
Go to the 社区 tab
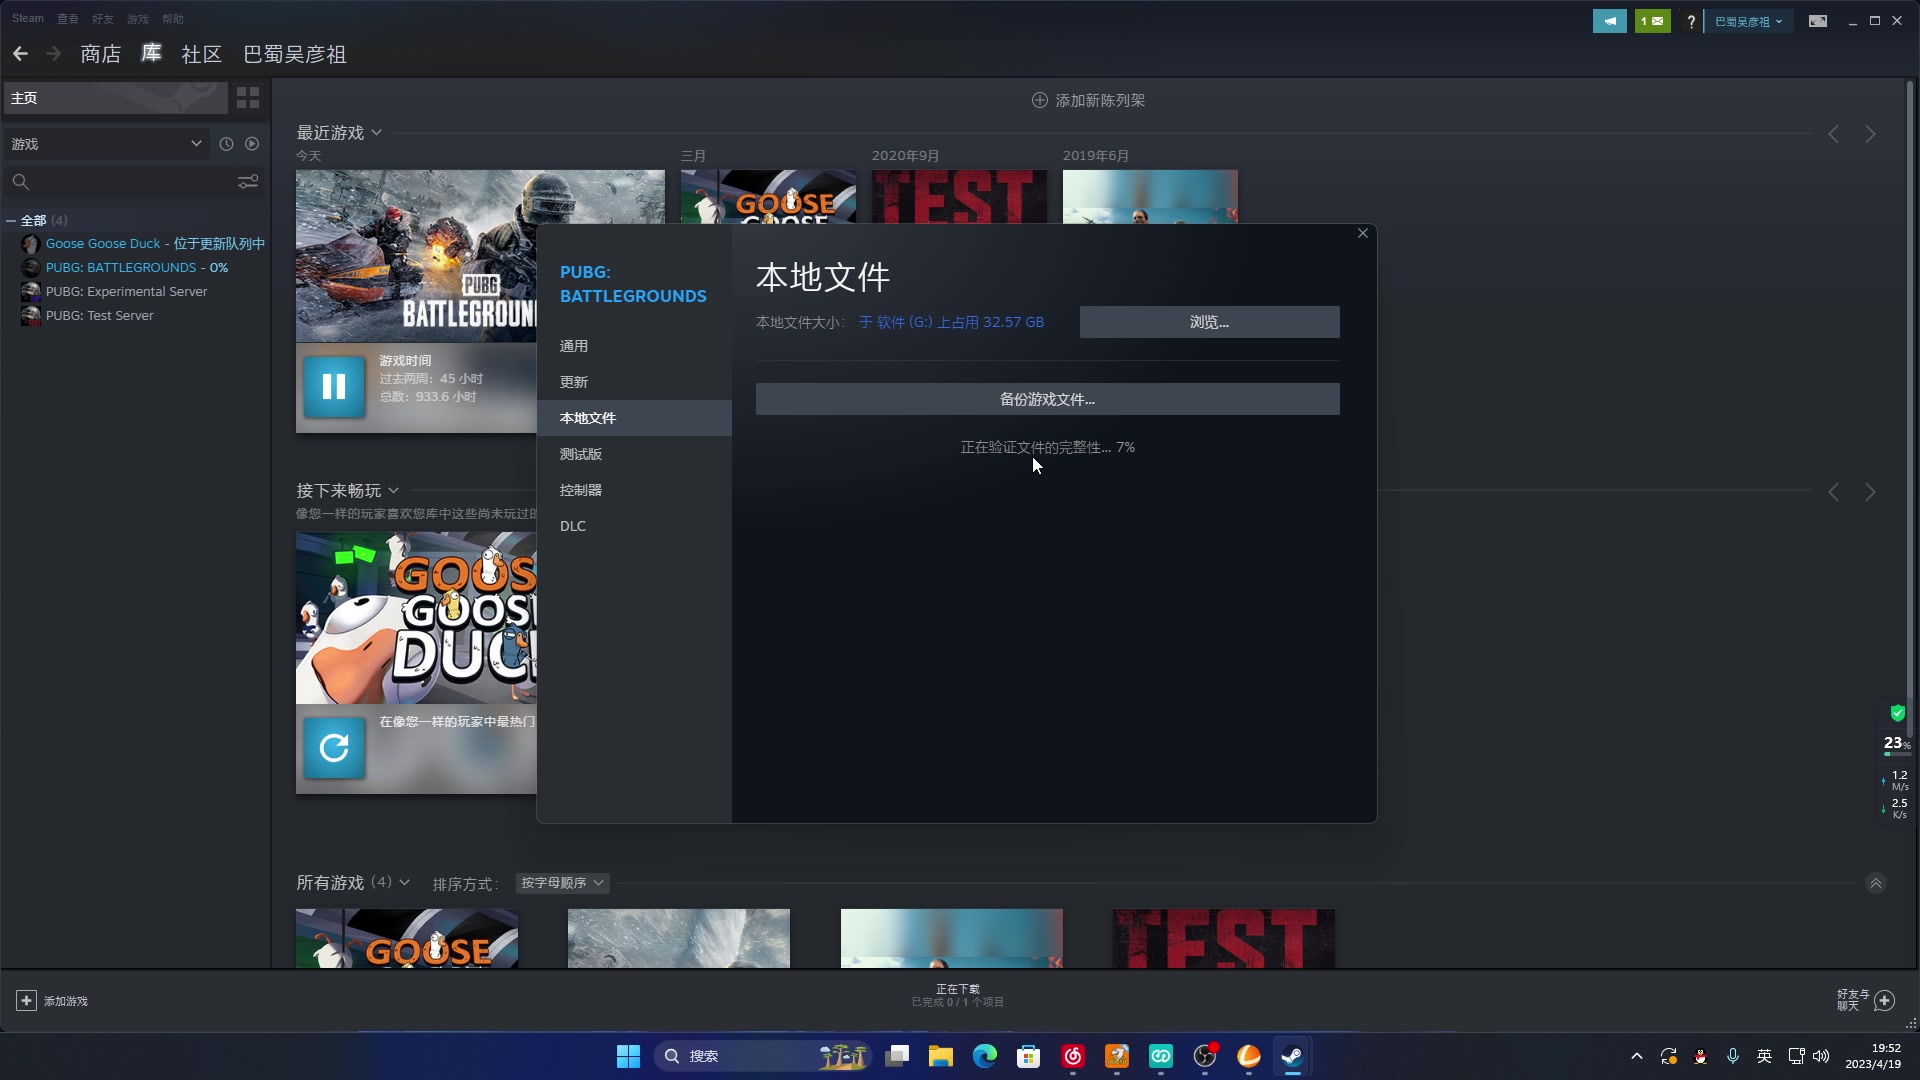click(201, 54)
